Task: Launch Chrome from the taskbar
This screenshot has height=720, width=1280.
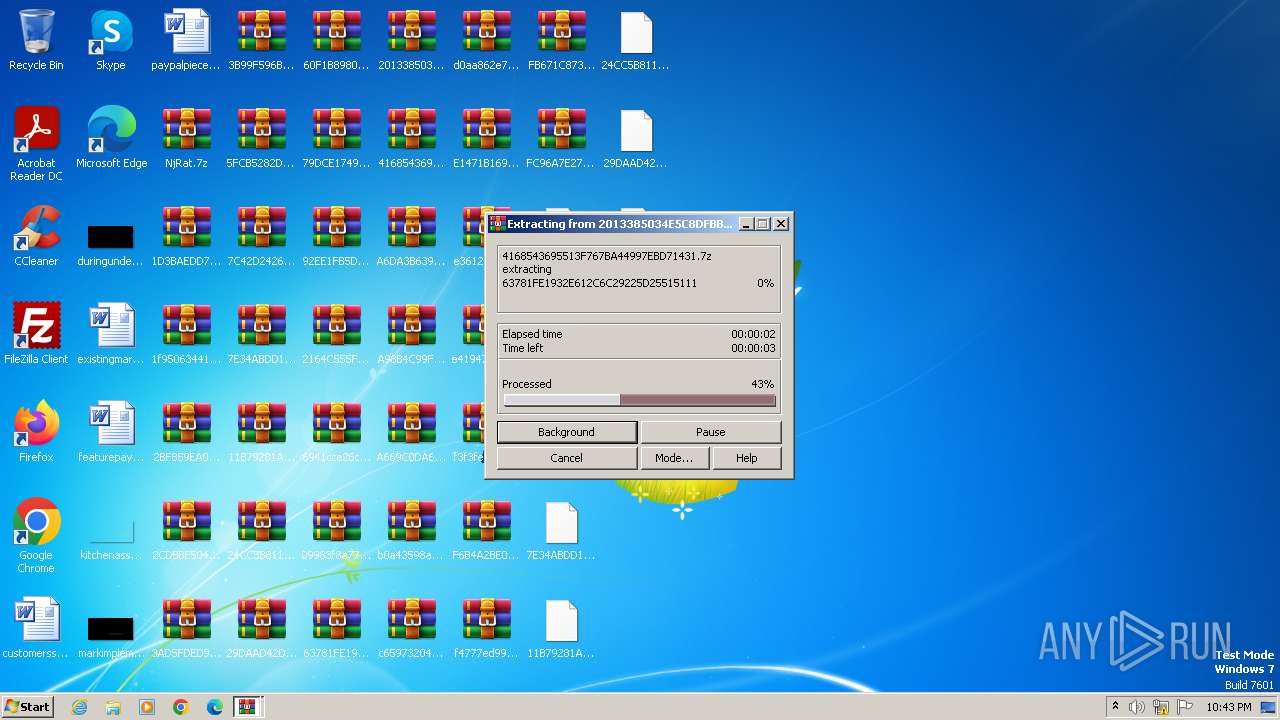Action: pyautogui.click(x=181, y=707)
